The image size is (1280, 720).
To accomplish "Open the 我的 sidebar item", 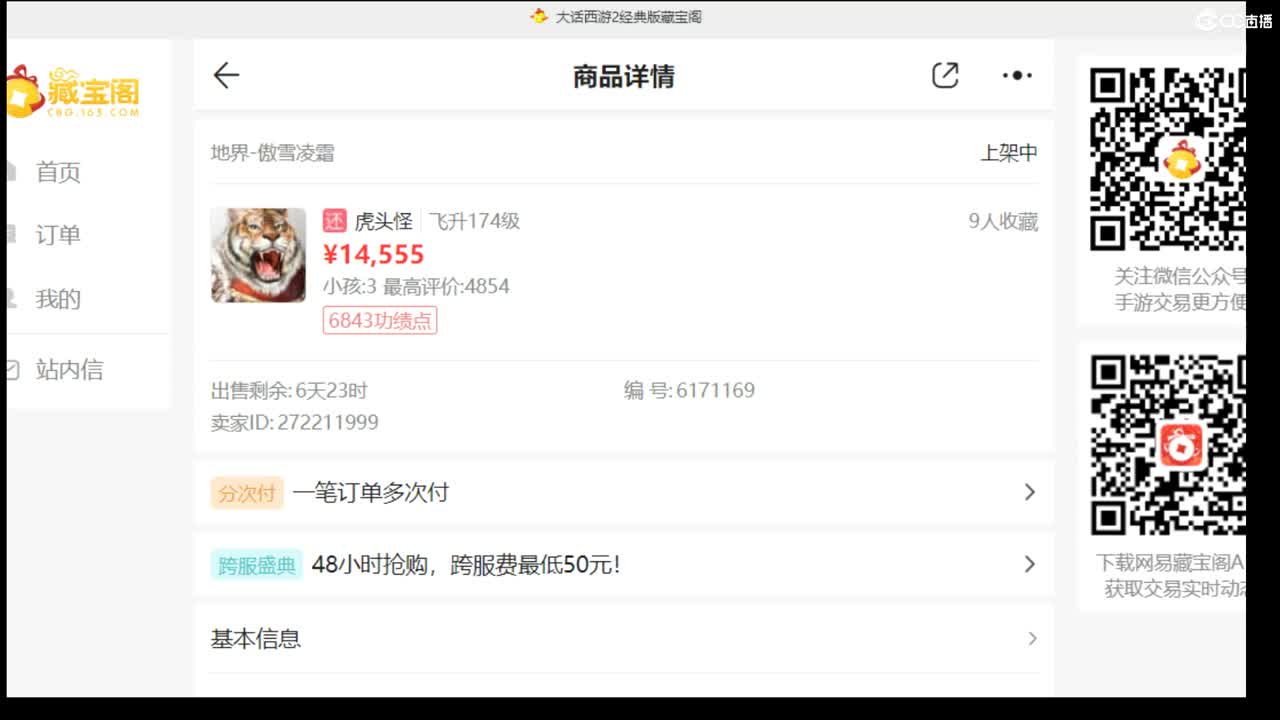I will [58, 299].
